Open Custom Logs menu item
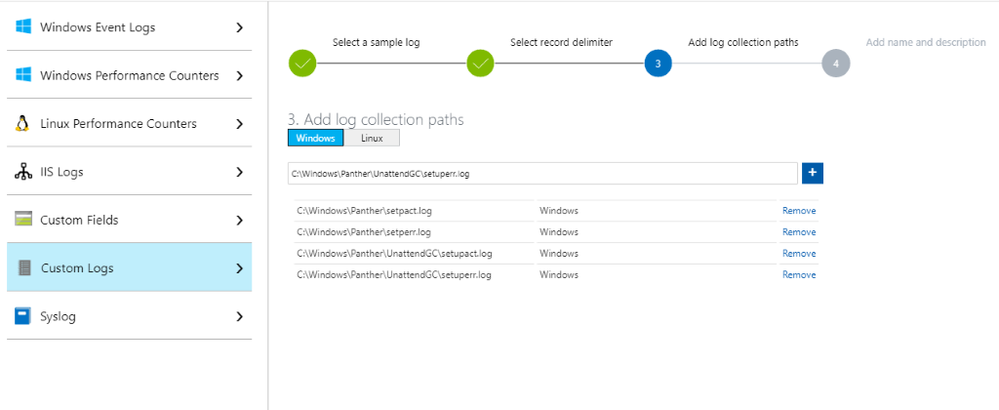The image size is (999, 410). pyautogui.click(x=129, y=268)
